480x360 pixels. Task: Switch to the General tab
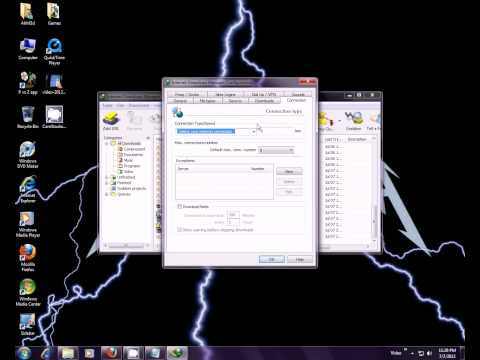point(180,101)
